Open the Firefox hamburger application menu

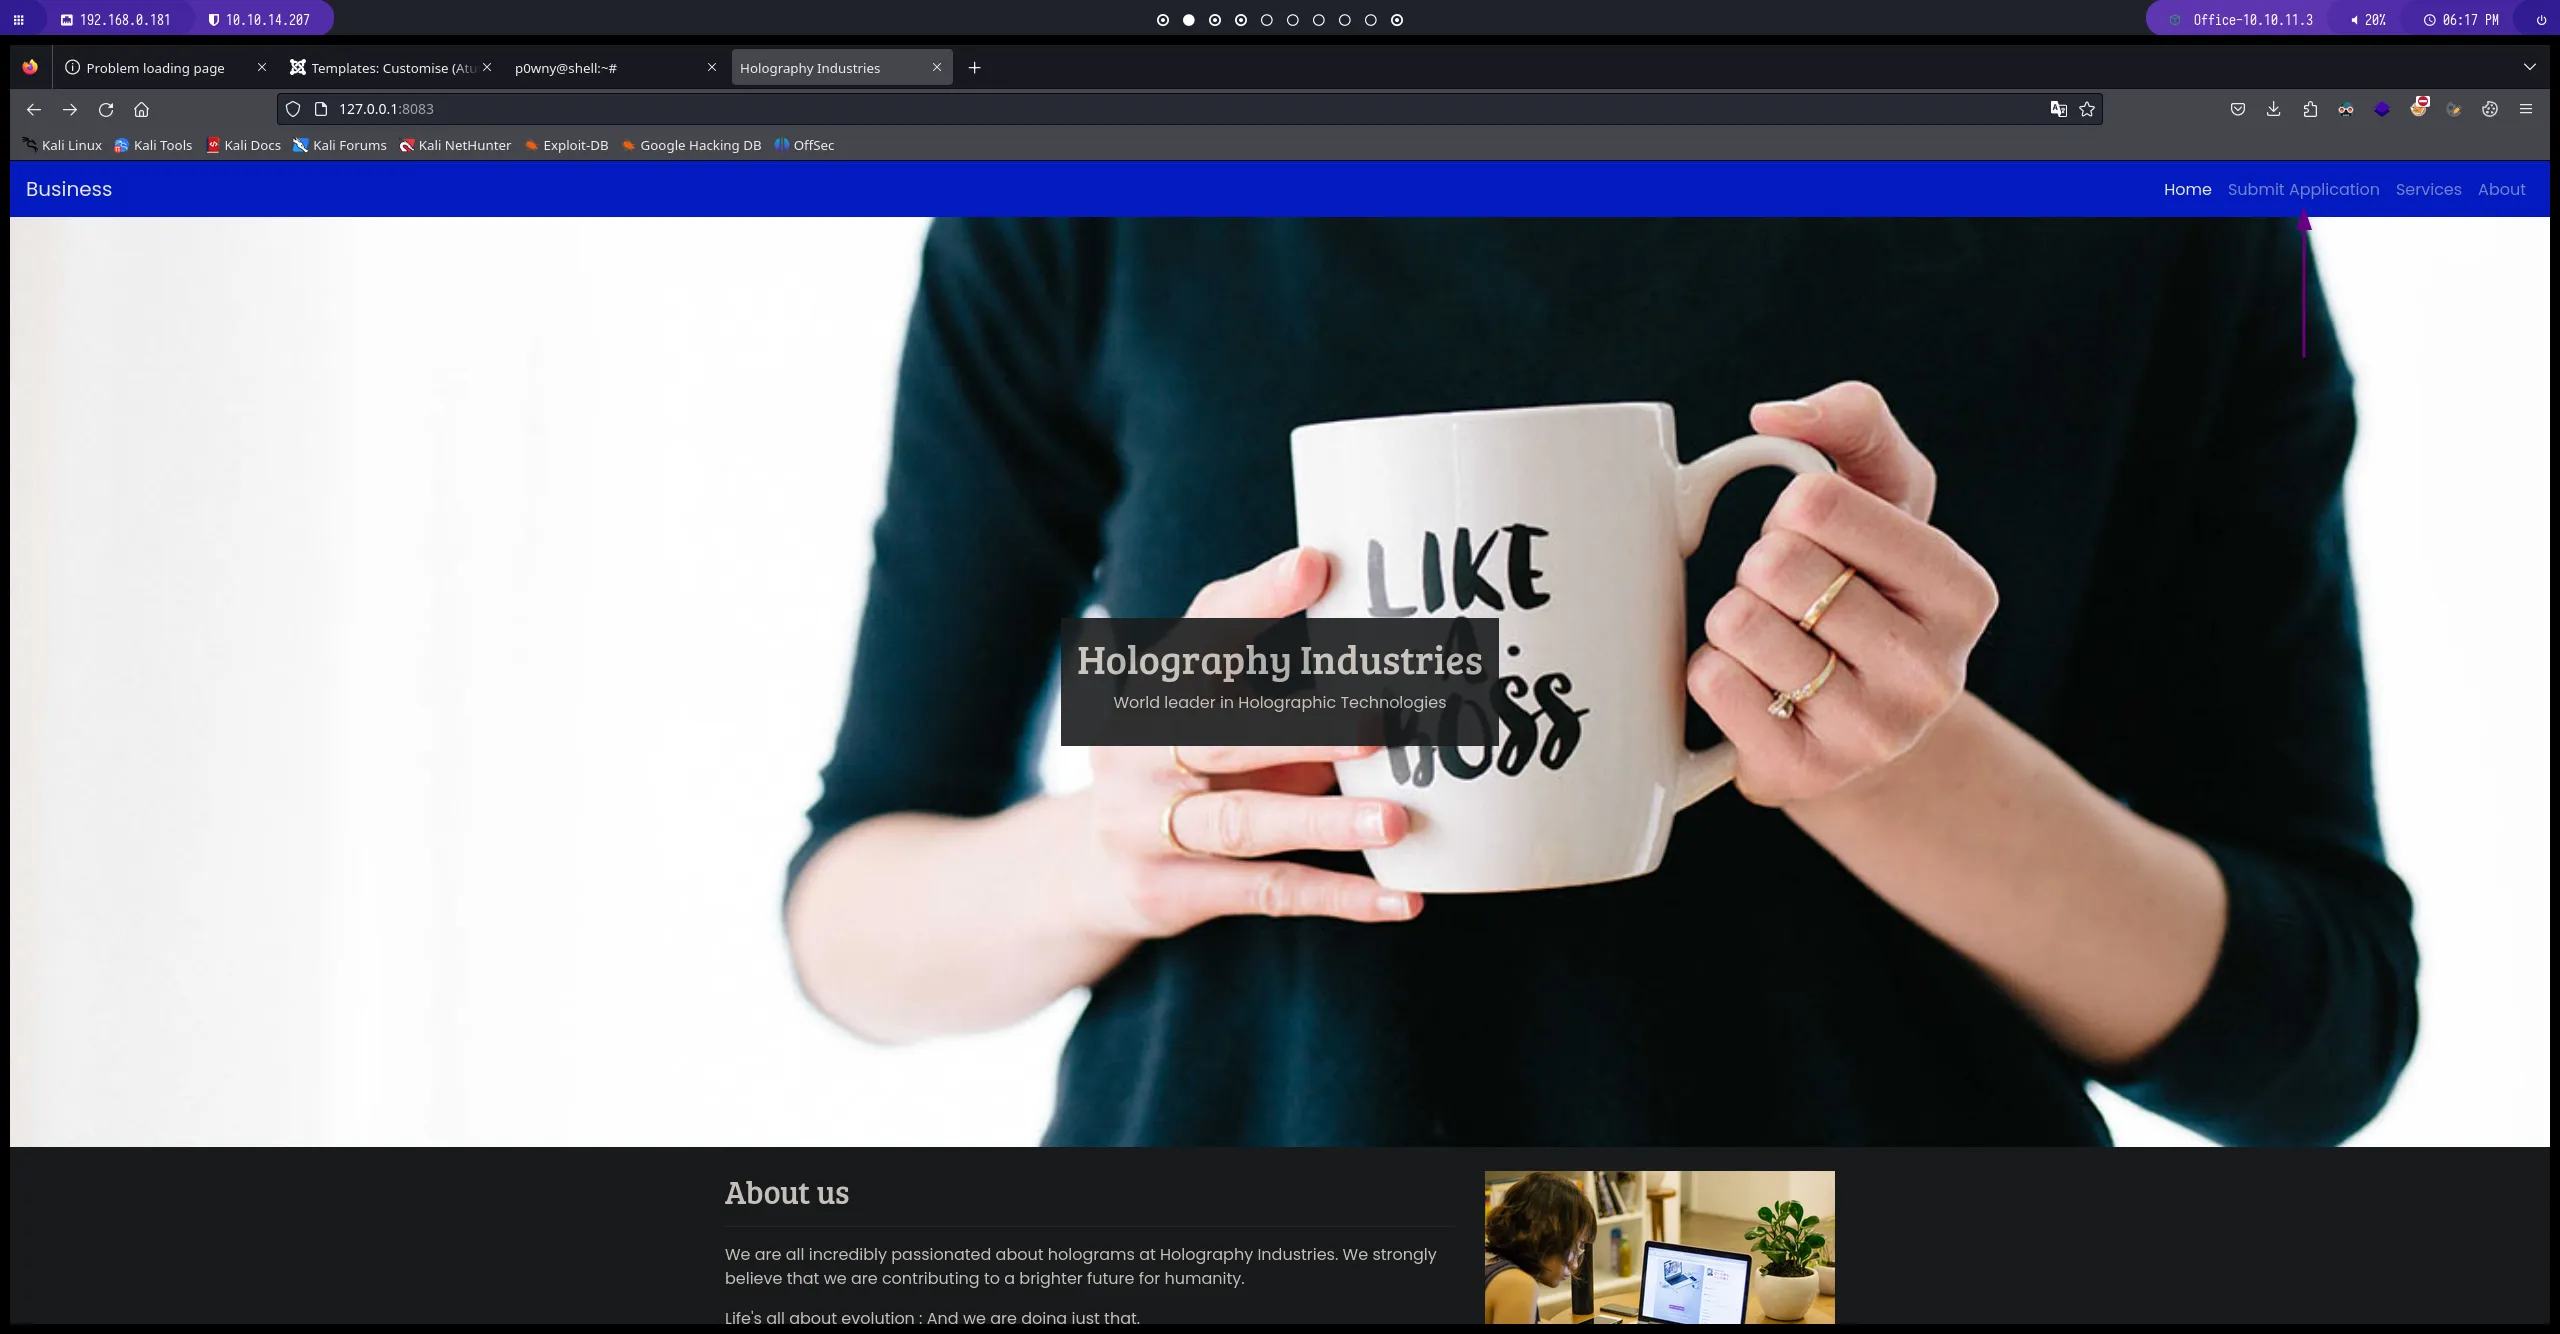click(x=2526, y=109)
